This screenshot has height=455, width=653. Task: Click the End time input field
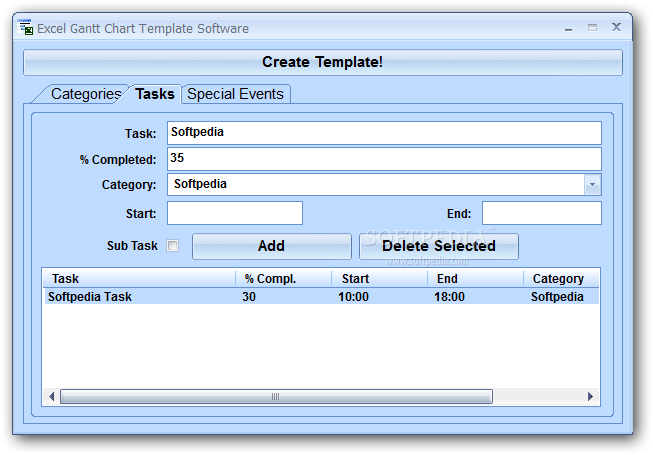(541, 213)
